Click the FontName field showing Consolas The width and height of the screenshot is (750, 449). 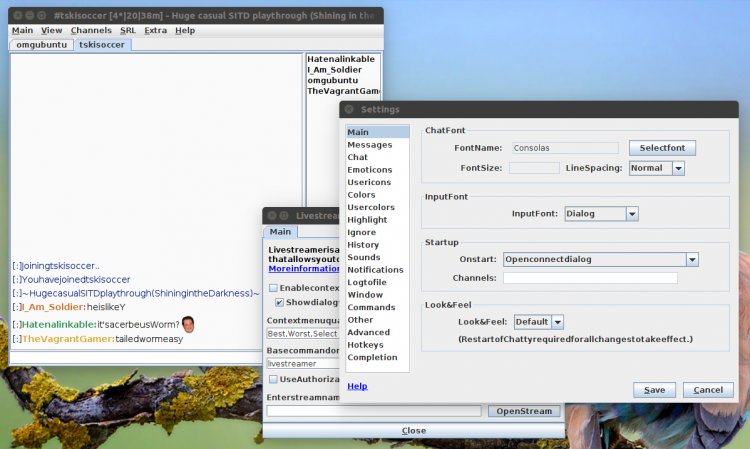(565, 148)
